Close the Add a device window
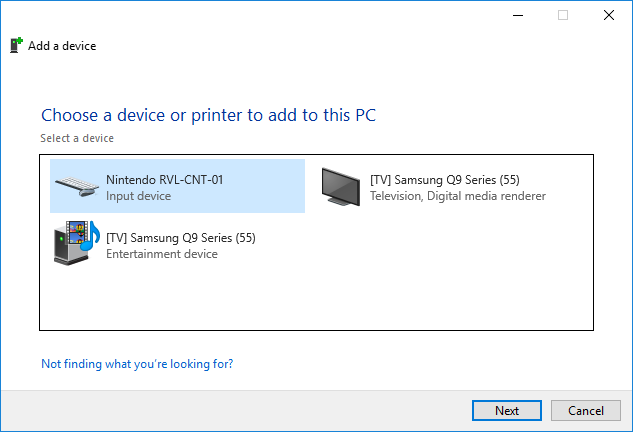 [609, 15]
